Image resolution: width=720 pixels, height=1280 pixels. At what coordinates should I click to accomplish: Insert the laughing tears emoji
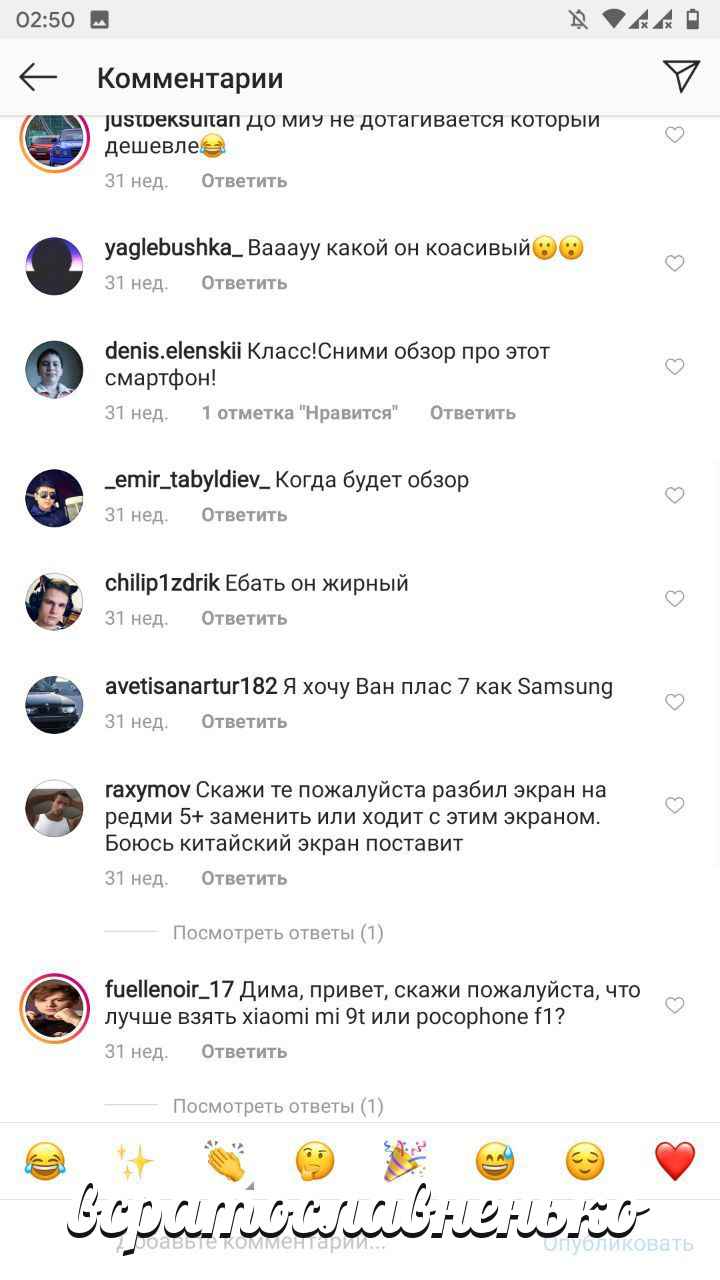click(45, 1161)
